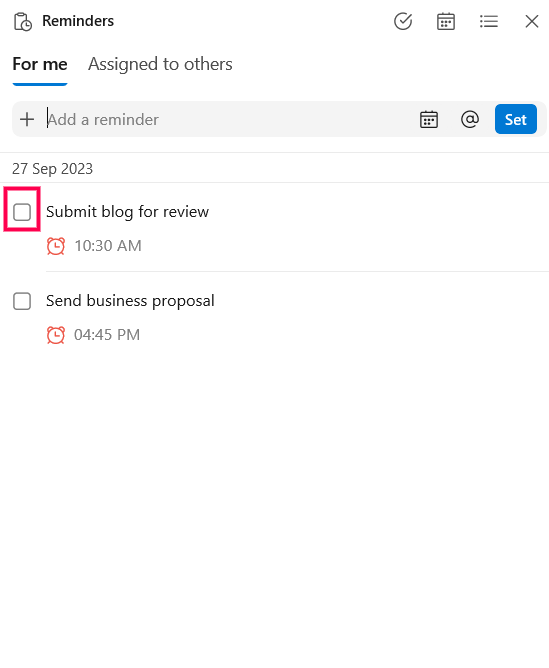Open calendar view icon in header
This screenshot has height=668, width=549.
pos(446,21)
